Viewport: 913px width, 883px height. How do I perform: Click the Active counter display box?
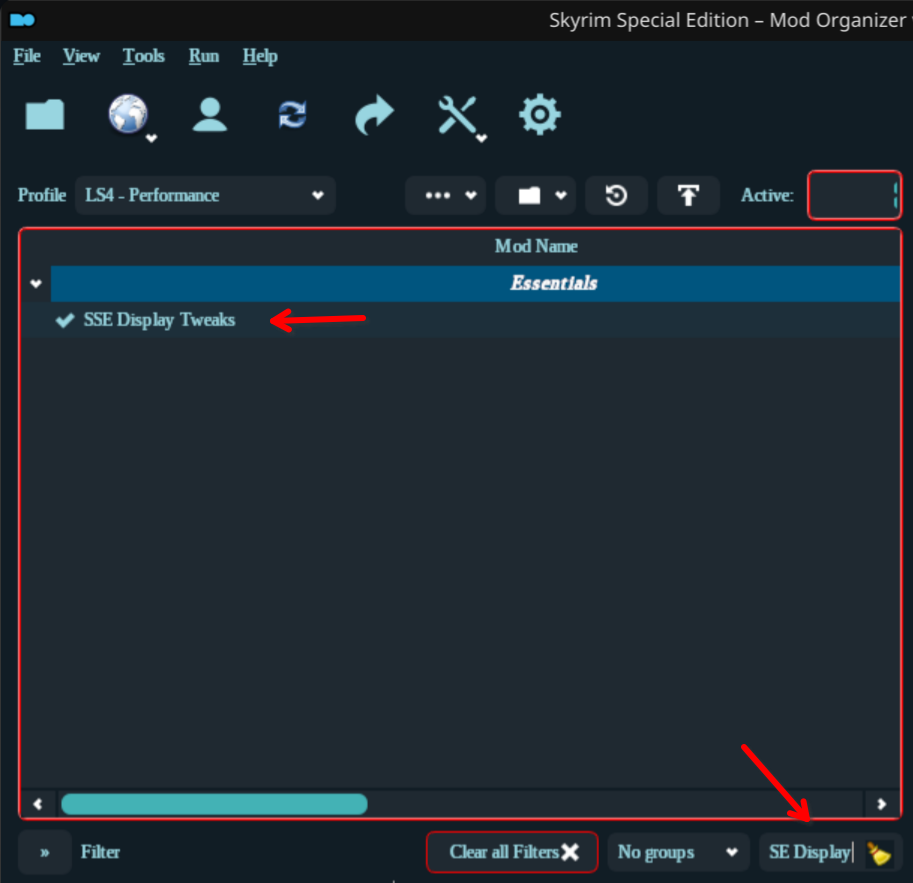[x=854, y=195]
